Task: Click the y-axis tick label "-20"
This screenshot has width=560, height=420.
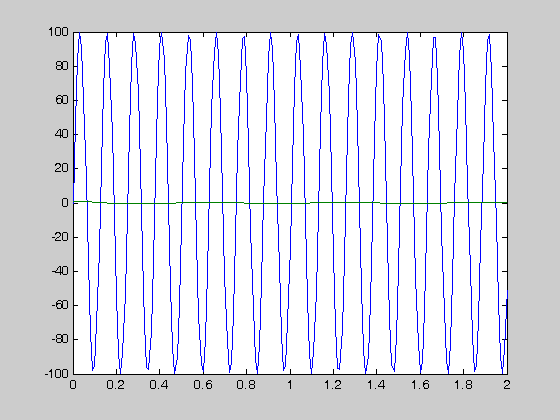Action: [x=60, y=237]
